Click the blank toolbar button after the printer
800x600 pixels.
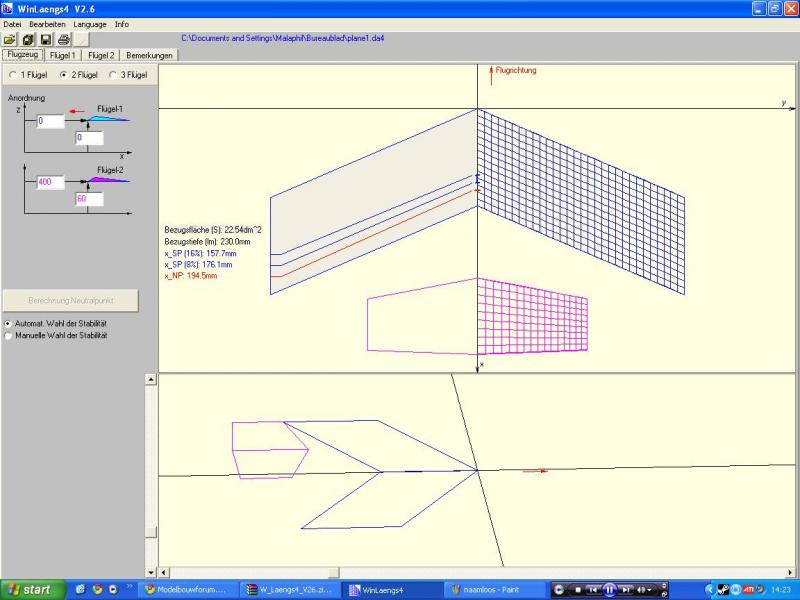(x=81, y=39)
